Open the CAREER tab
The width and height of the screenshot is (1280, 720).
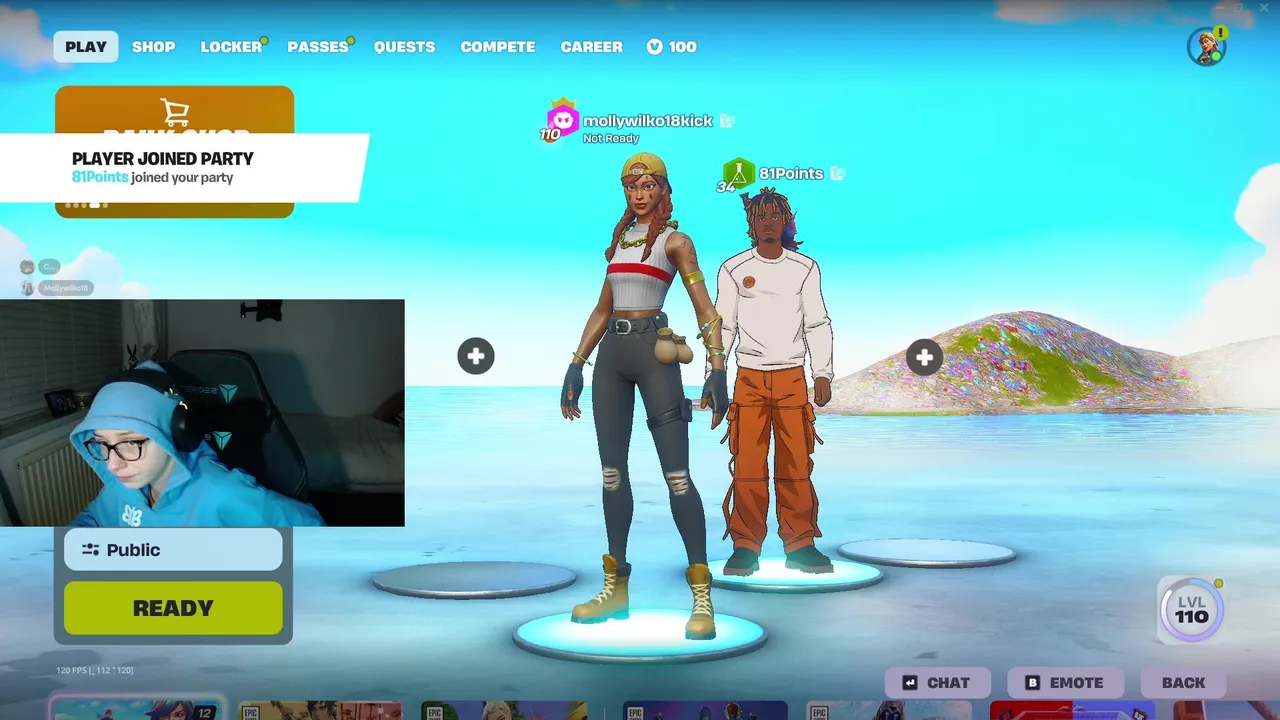point(591,47)
